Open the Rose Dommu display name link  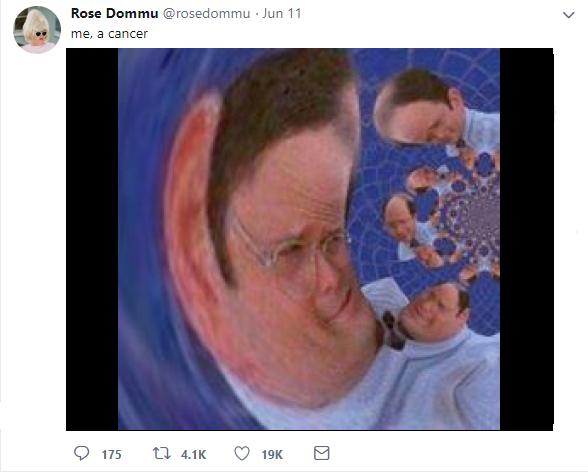click(114, 13)
